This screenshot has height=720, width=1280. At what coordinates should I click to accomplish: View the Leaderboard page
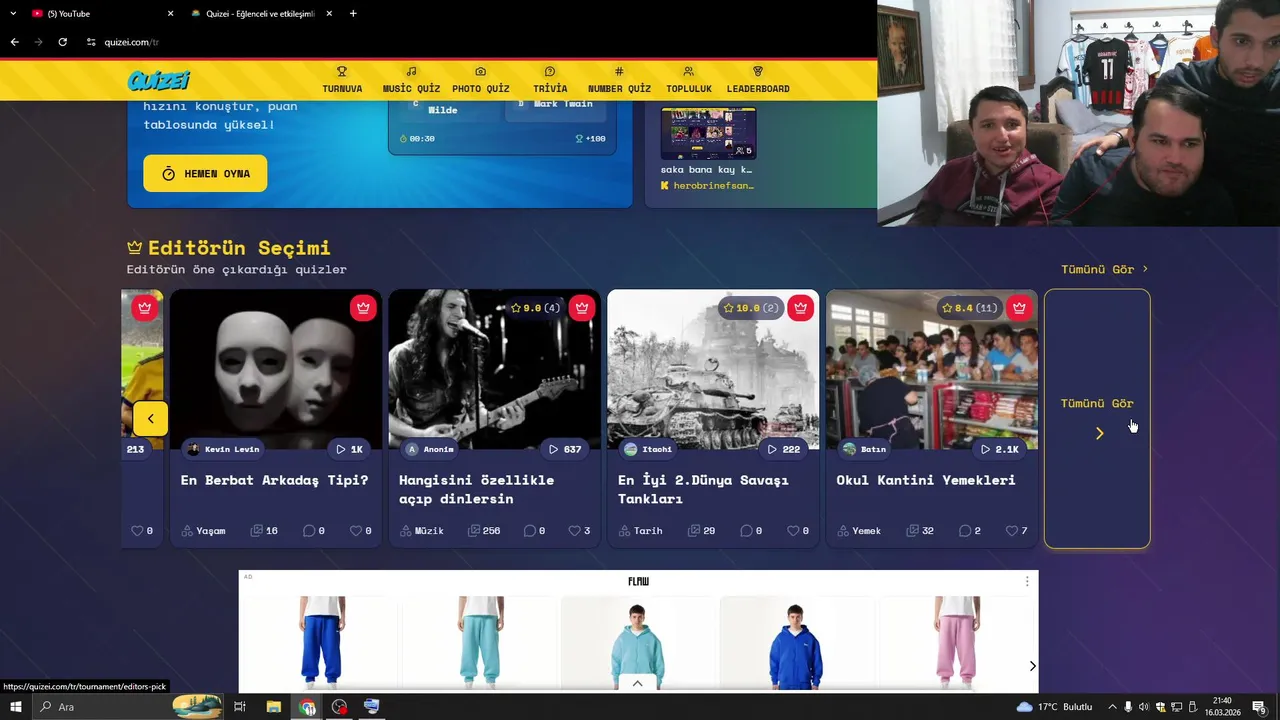point(758,80)
